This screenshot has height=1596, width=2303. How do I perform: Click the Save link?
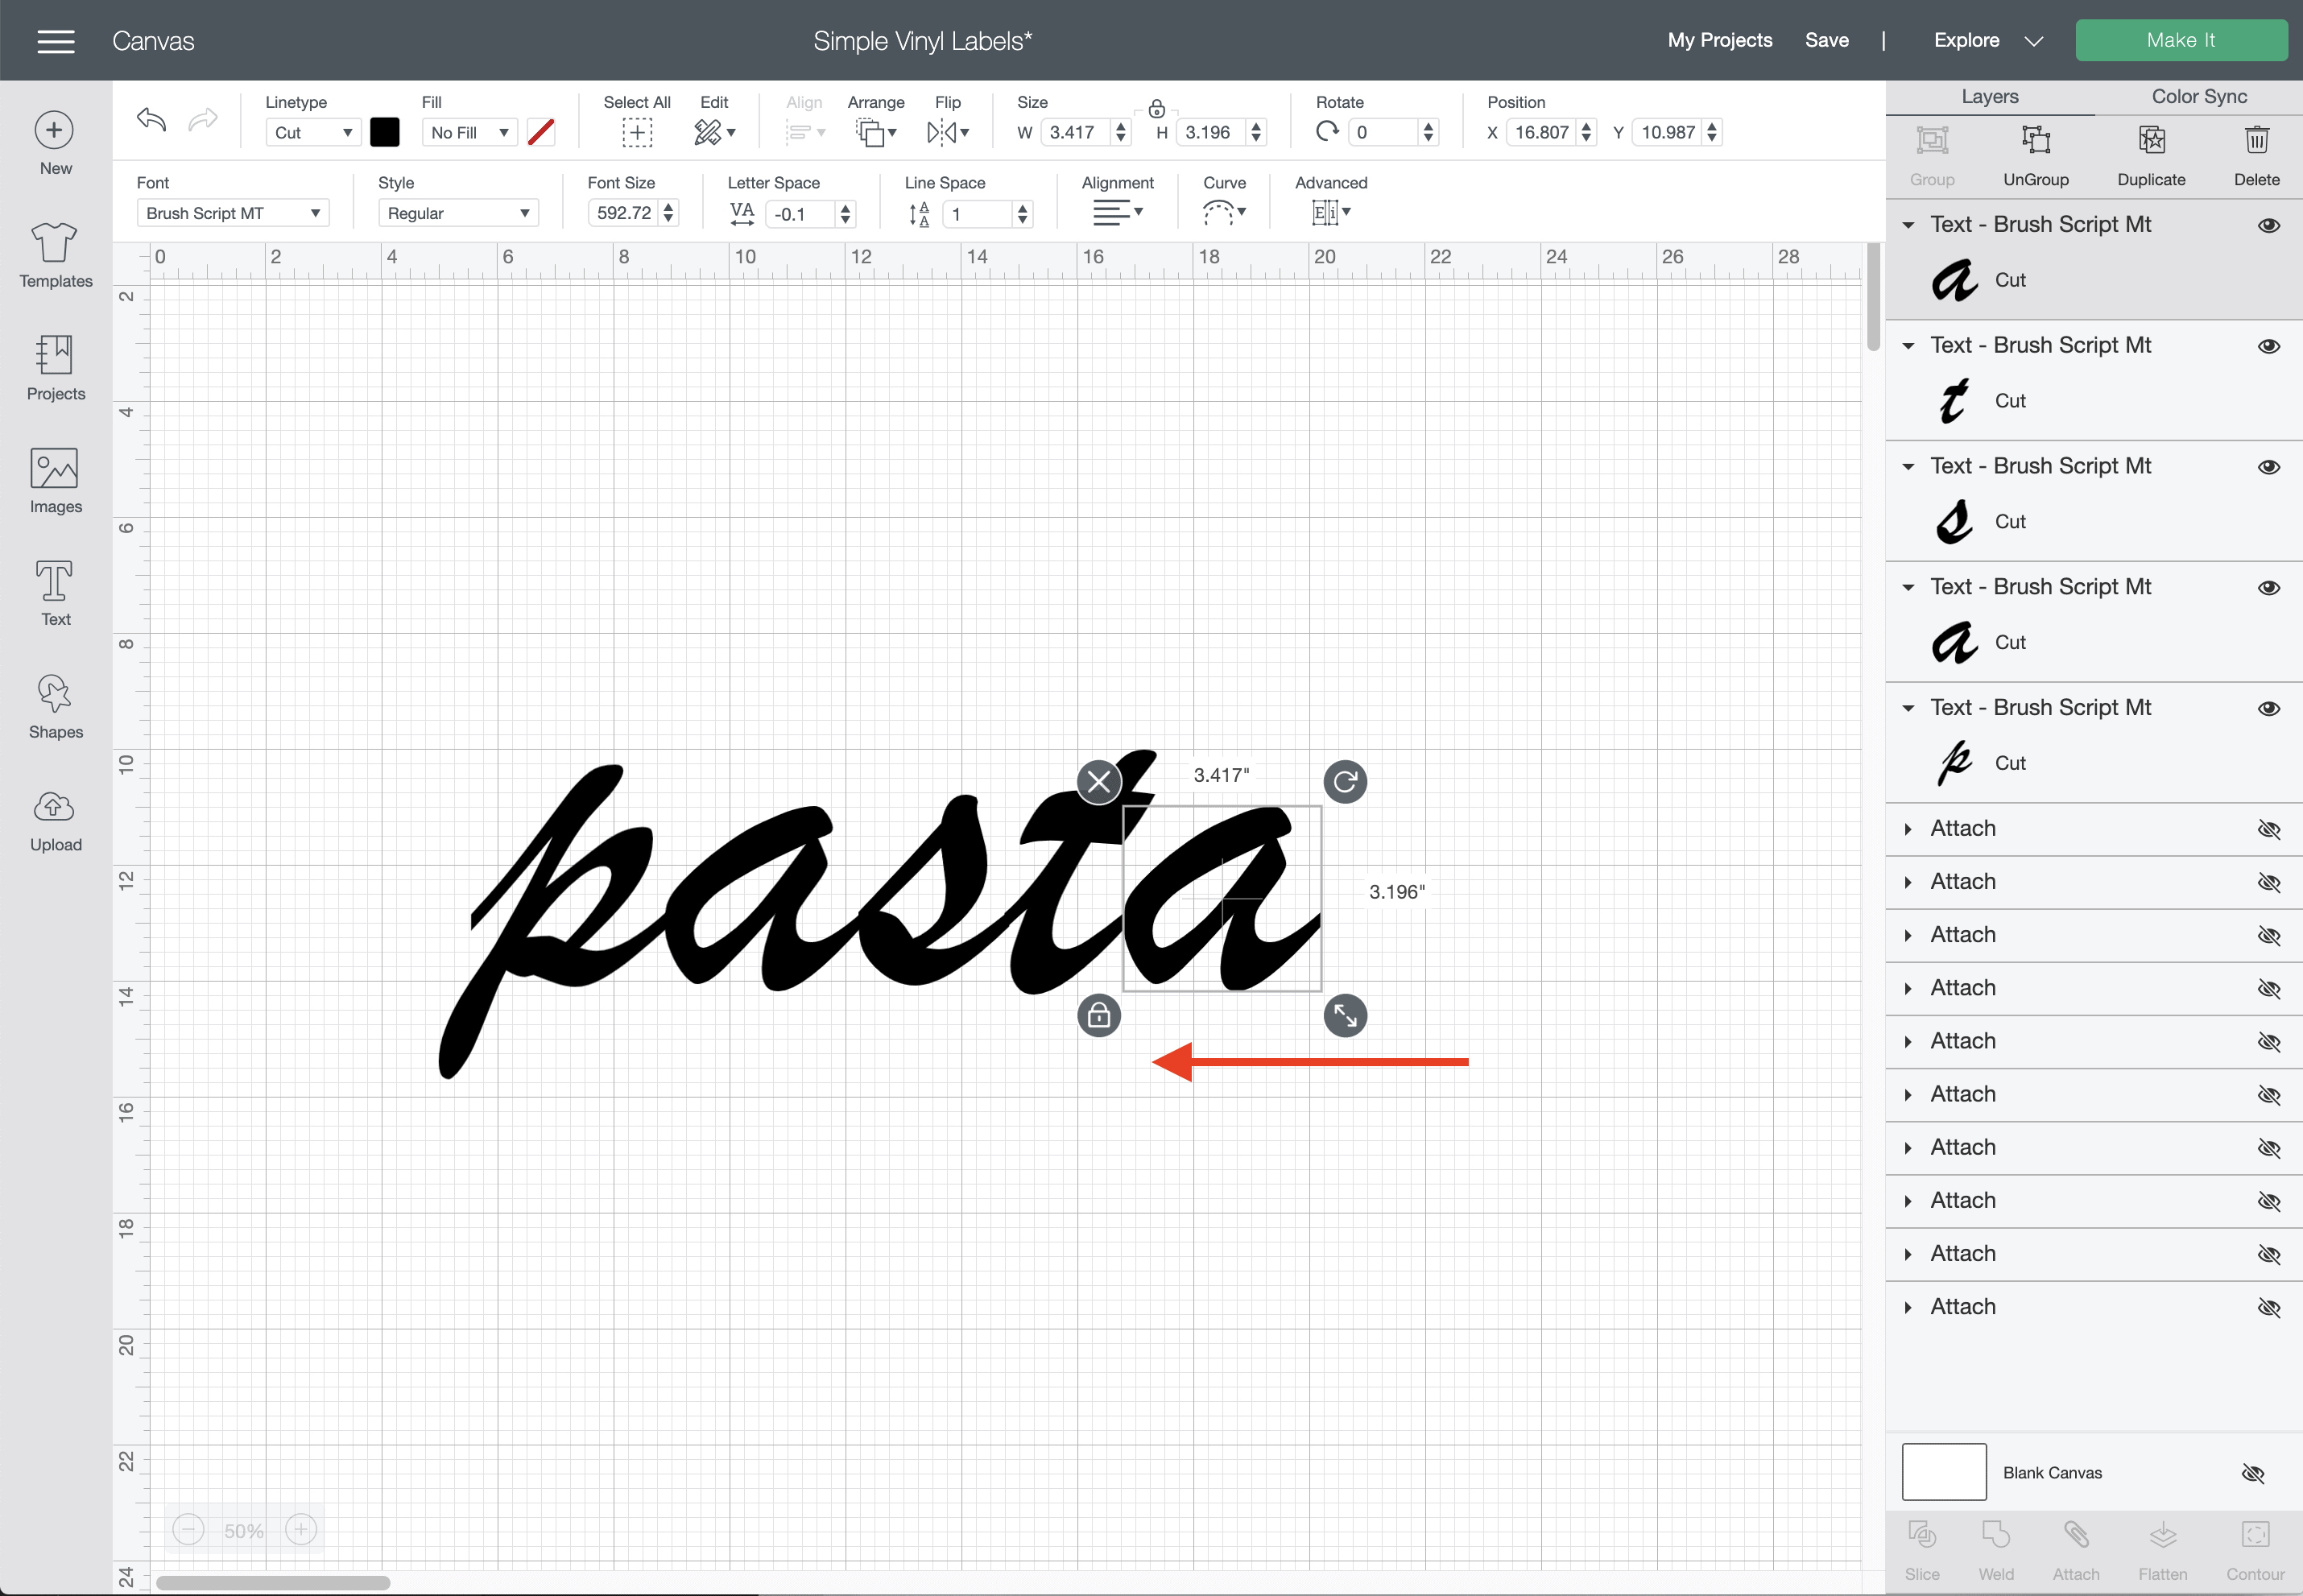[x=1826, y=40]
